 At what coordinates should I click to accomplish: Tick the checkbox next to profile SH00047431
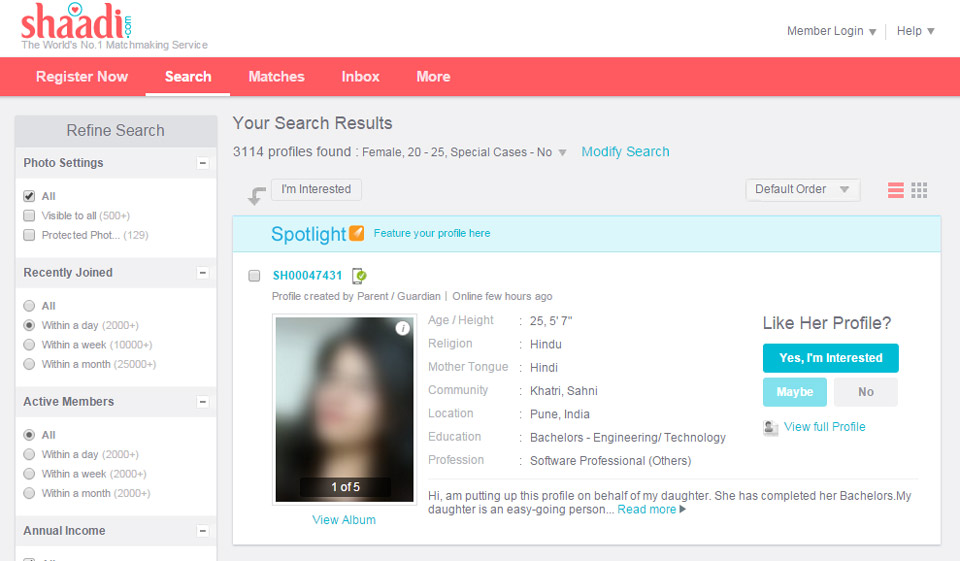tap(254, 276)
